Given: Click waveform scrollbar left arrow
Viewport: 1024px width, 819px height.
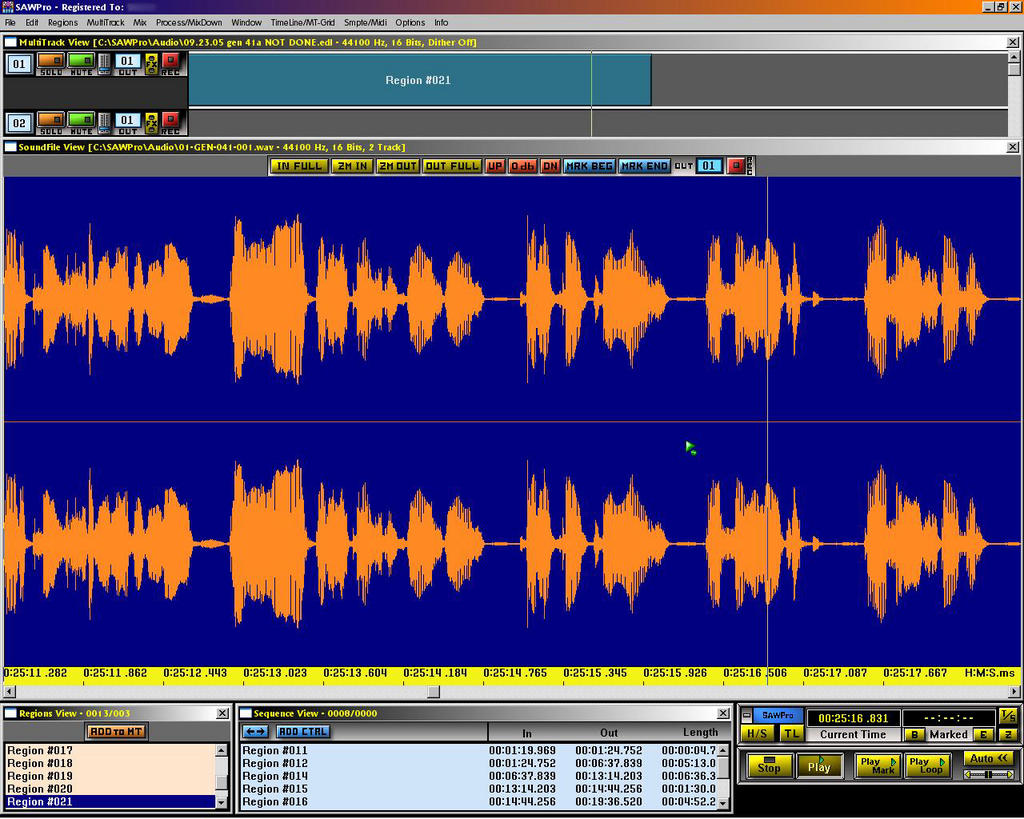Looking at the screenshot, I should (x=9, y=692).
